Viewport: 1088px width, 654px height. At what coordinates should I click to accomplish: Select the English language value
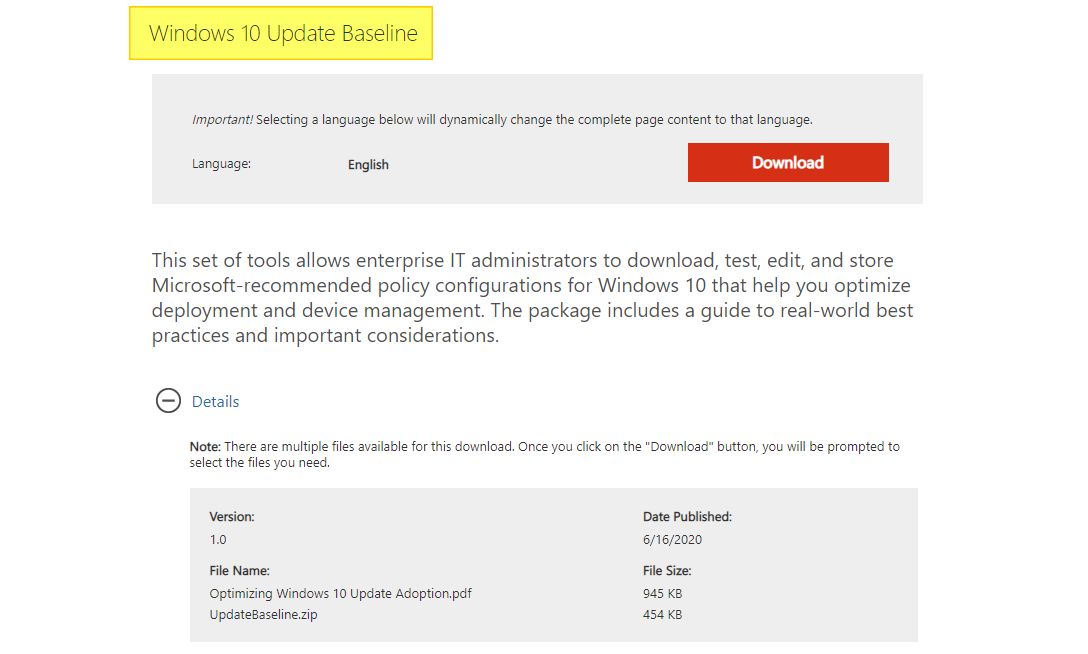(368, 164)
